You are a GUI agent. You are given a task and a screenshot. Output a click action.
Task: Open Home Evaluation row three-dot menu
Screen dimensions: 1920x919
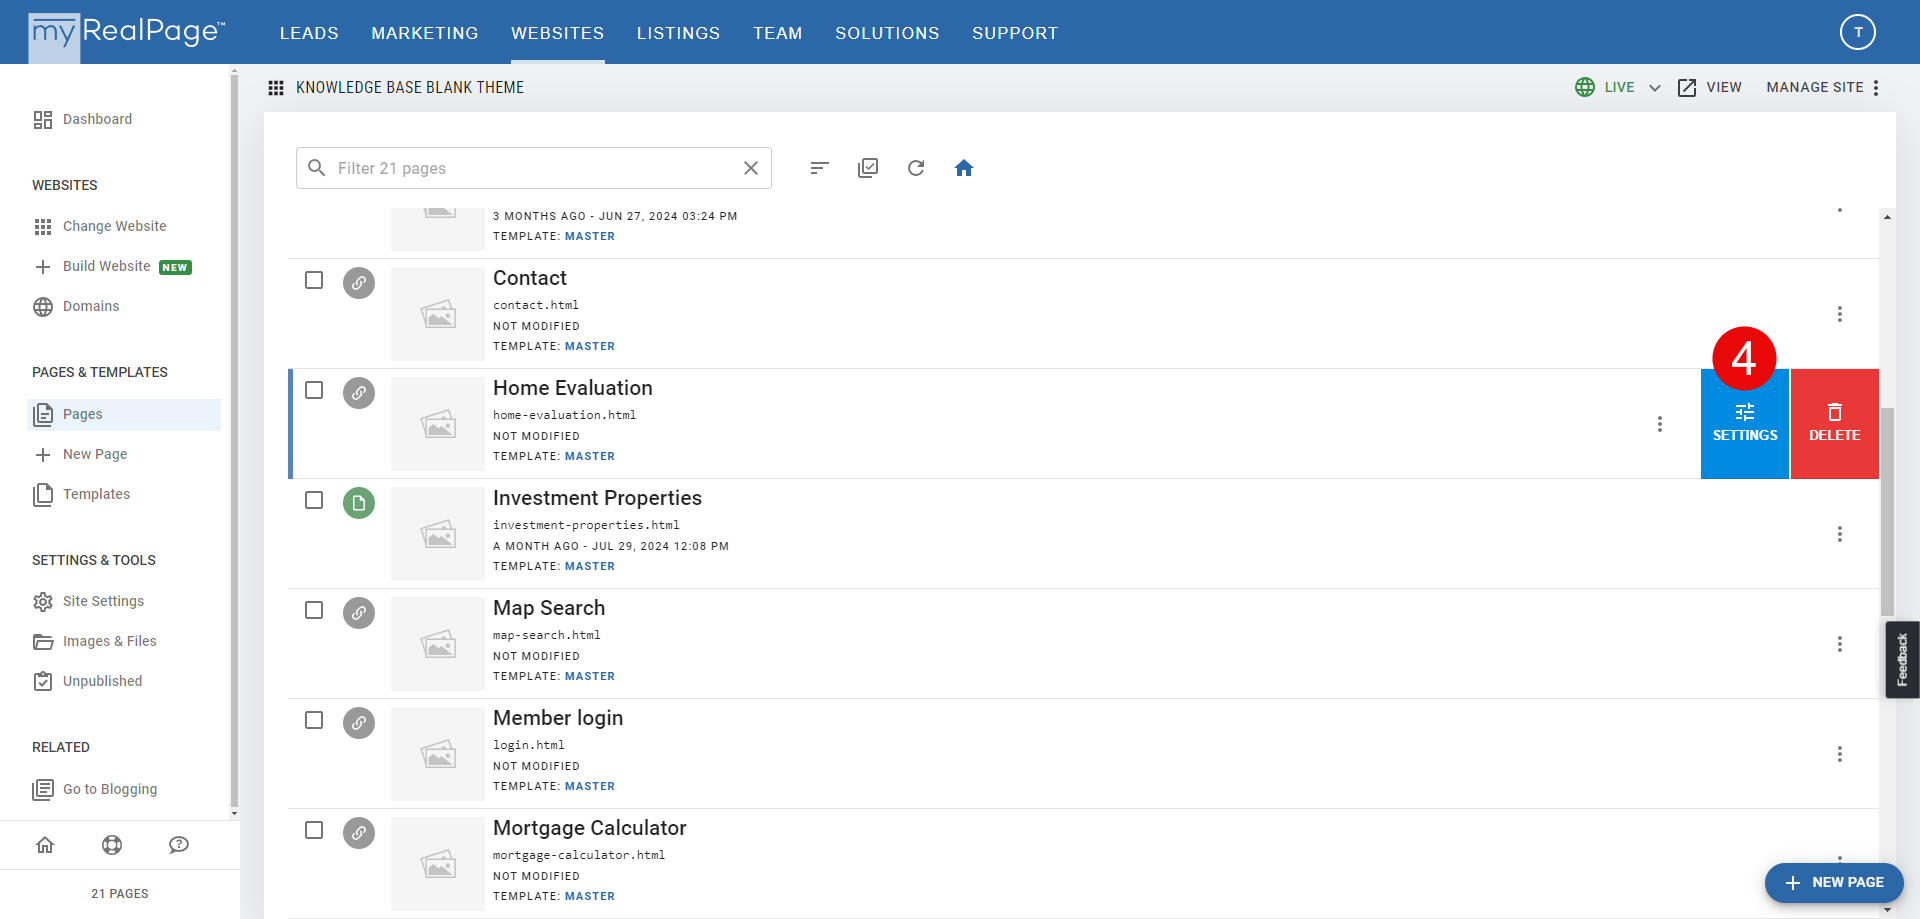tap(1660, 424)
